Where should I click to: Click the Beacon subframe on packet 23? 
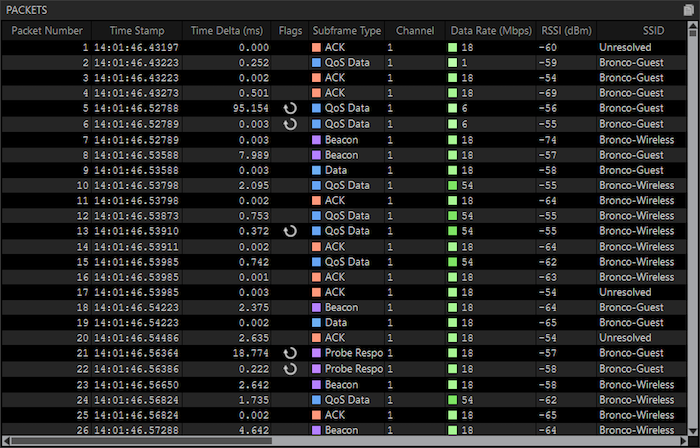342,385
